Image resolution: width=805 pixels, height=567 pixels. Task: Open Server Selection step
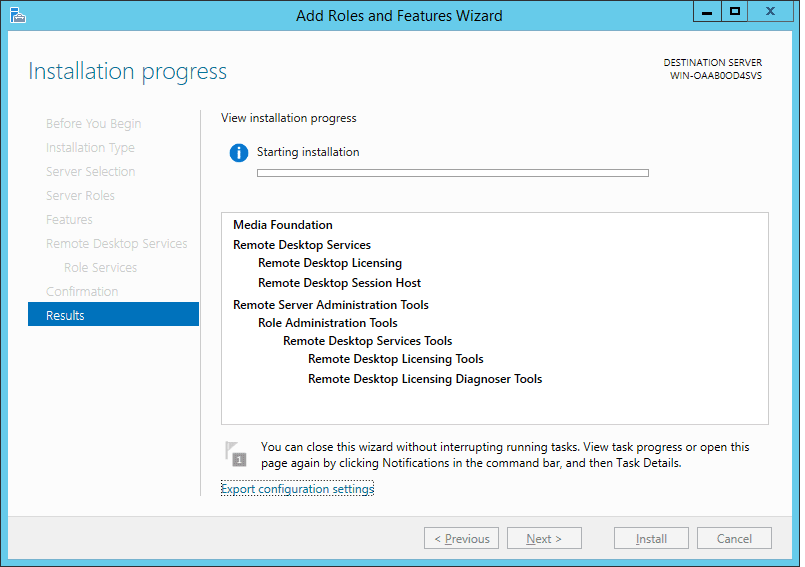[x=91, y=171]
